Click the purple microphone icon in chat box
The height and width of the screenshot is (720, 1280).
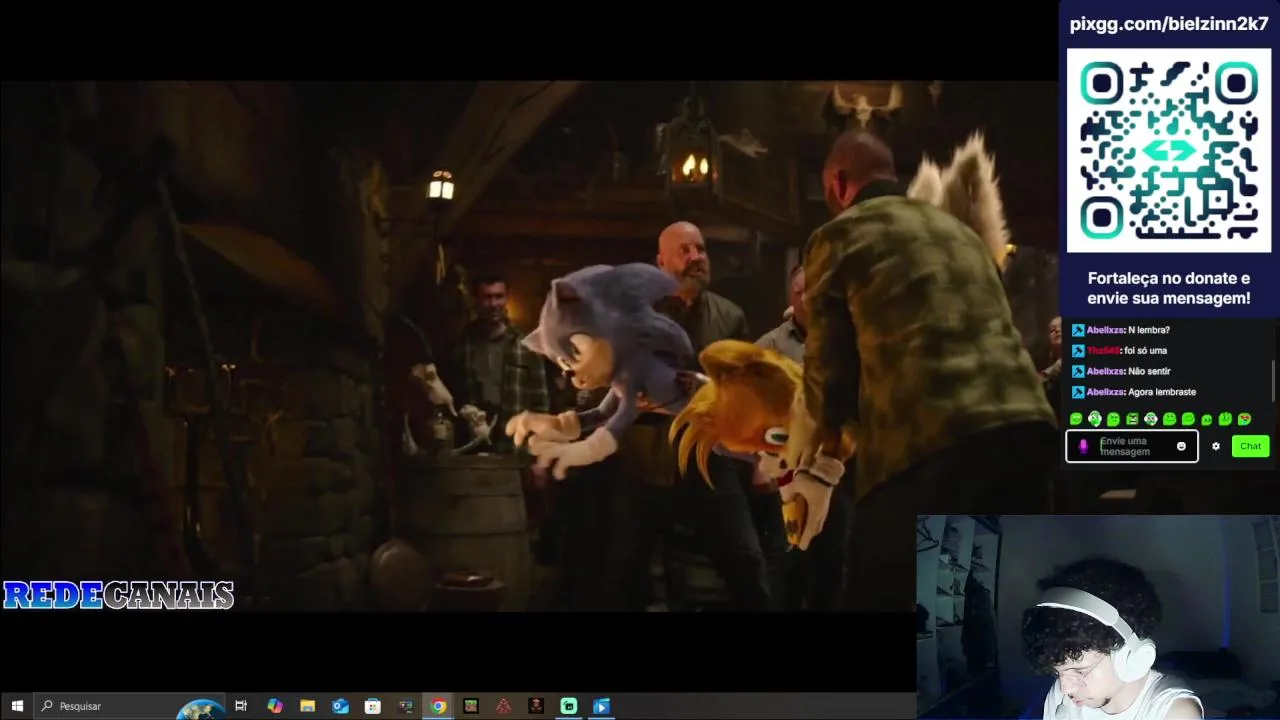pos(1083,446)
